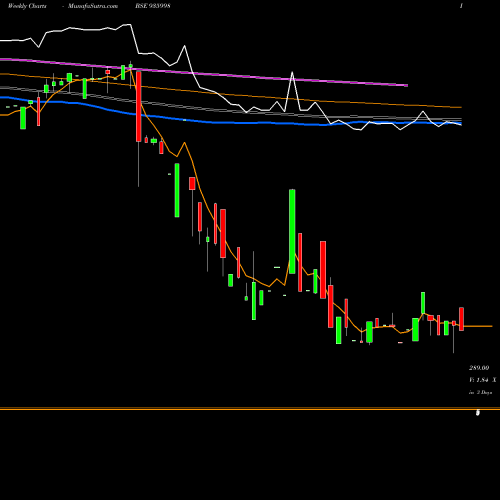The image size is (500, 500).
Task: Click the 'MunafaSutra.com' label
Action: click(93, 6)
